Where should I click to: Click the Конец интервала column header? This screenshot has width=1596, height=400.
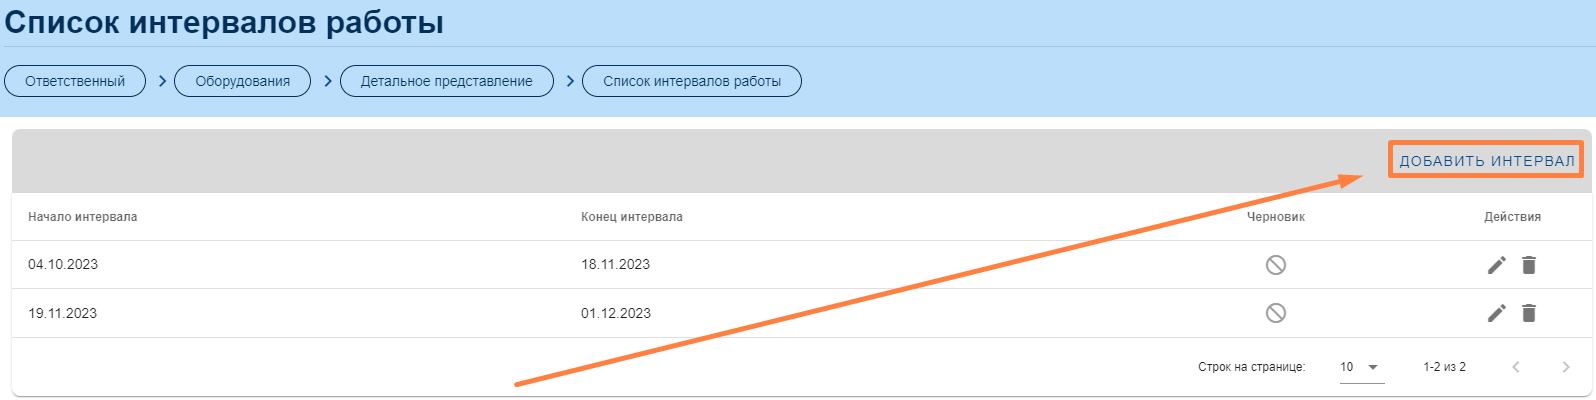[x=632, y=217]
